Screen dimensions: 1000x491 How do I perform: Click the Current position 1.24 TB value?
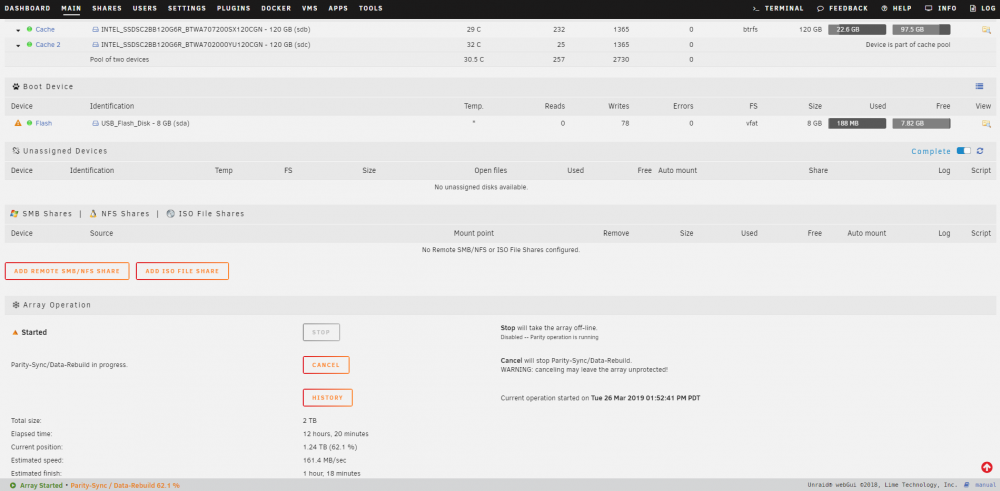(330, 447)
